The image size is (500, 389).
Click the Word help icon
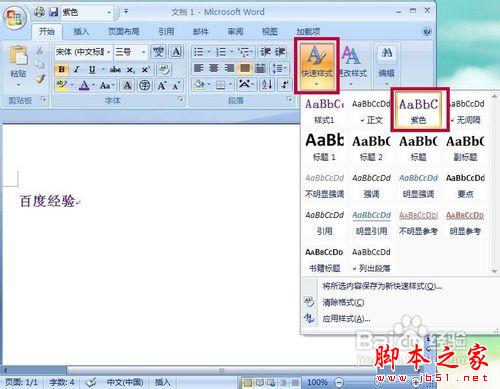point(427,32)
